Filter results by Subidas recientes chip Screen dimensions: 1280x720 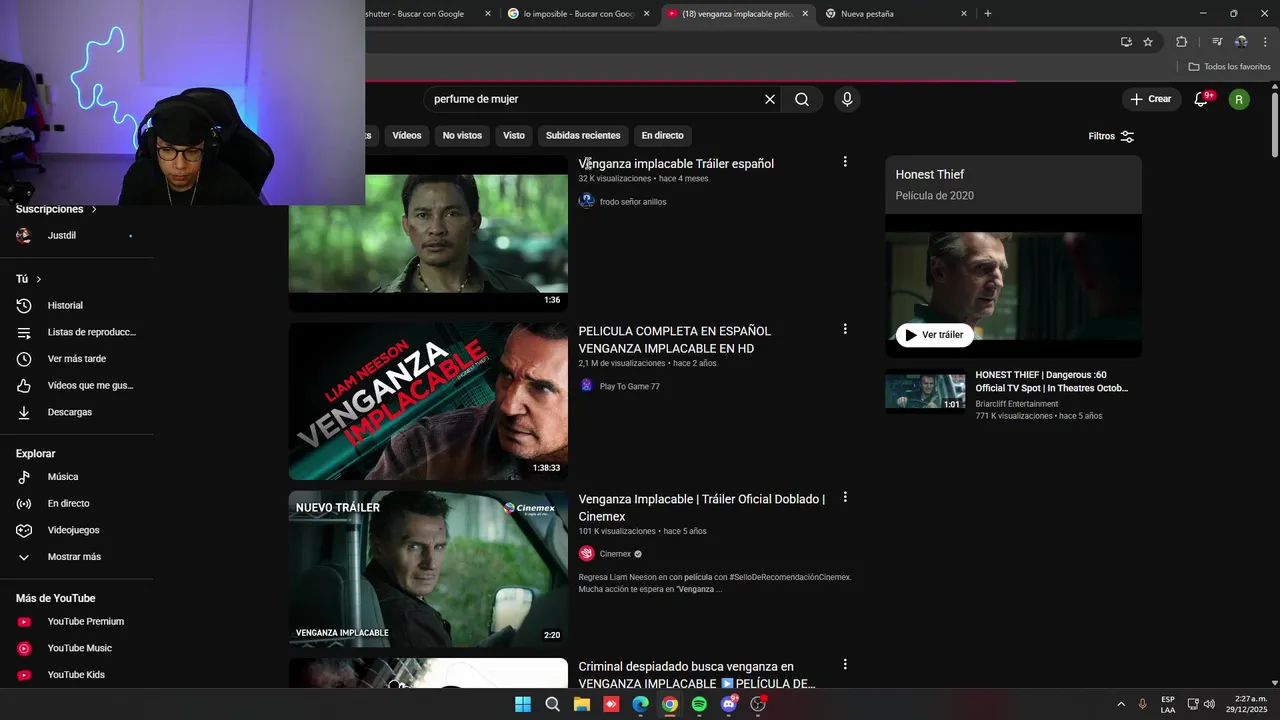tap(583, 135)
